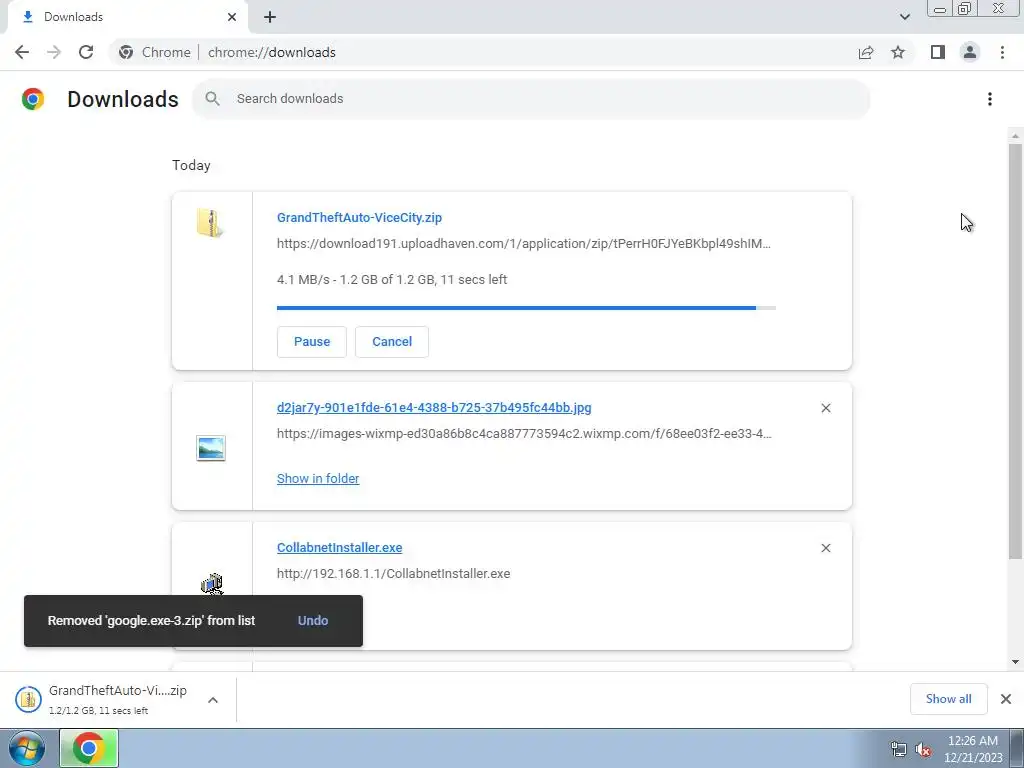Open the d2jar7y jpg file link
1024x768 pixels.
tap(434, 408)
